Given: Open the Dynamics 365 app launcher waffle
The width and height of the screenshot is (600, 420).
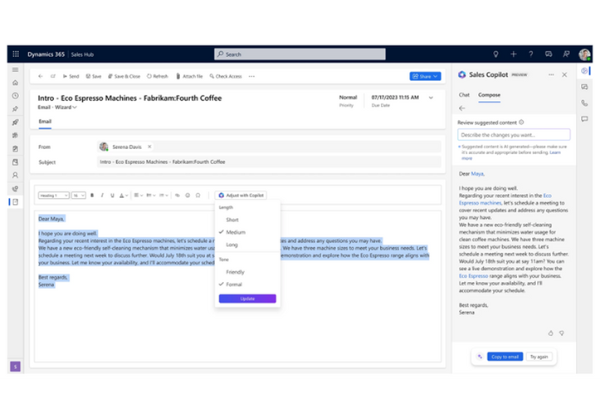Looking at the screenshot, I should tap(15, 54).
